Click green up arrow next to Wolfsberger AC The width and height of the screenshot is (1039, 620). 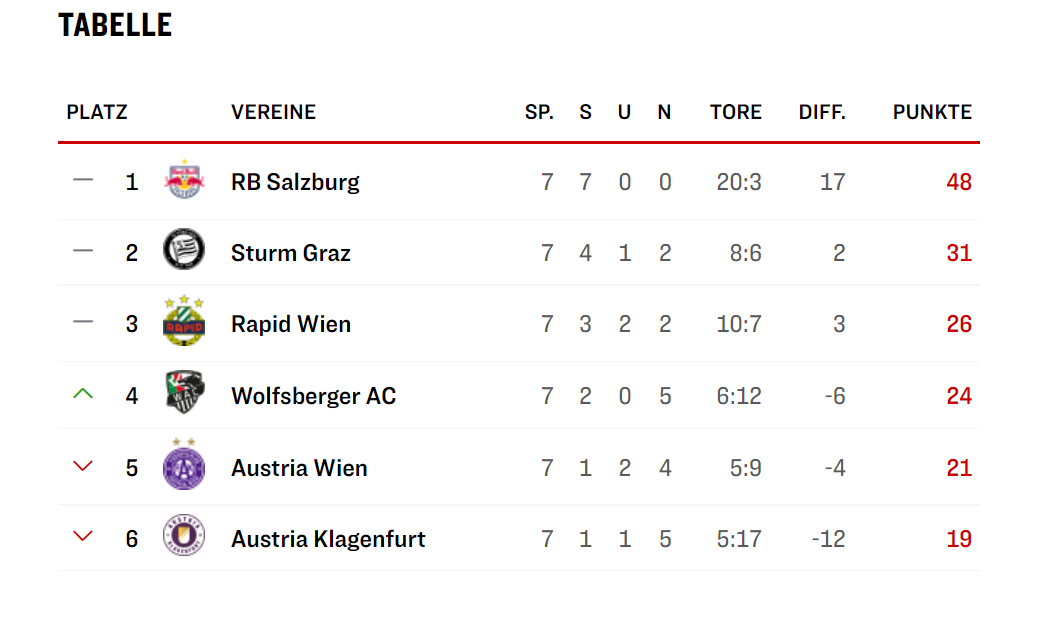click(x=83, y=394)
